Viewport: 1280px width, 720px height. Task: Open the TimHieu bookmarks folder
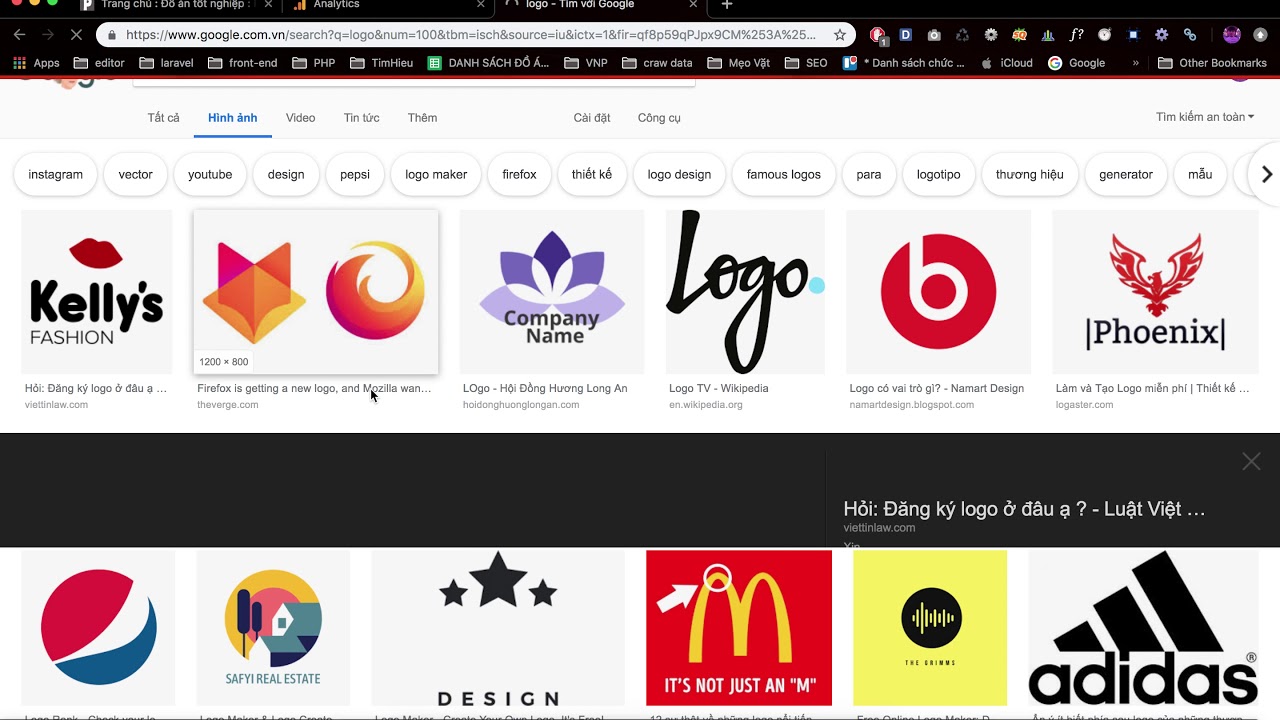[x=382, y=63]
